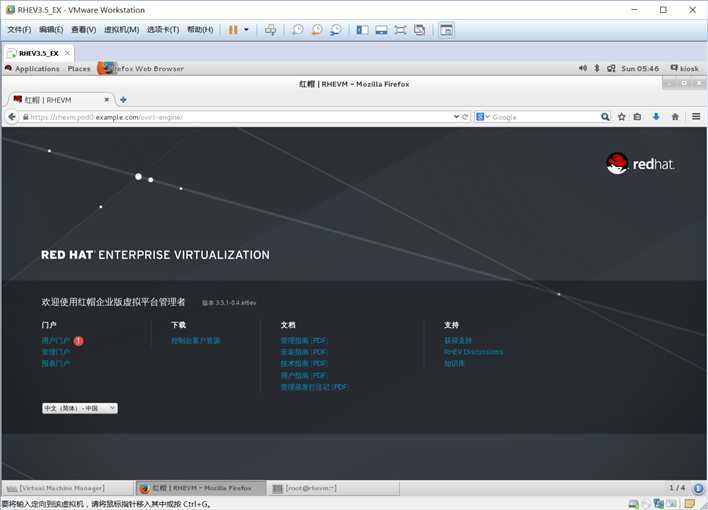Click Firefox bookmark star icon
Image resolution: width=708 pixels, height=510 pixels.
tap(622, 117)
